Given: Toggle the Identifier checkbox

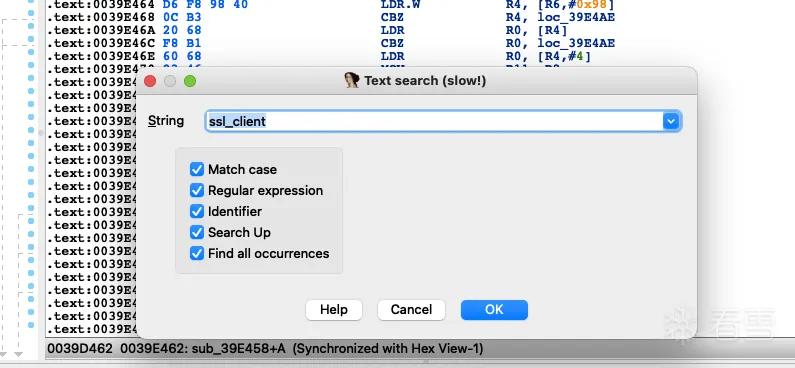Looking at the screenshot, I should tap(197, 211).
